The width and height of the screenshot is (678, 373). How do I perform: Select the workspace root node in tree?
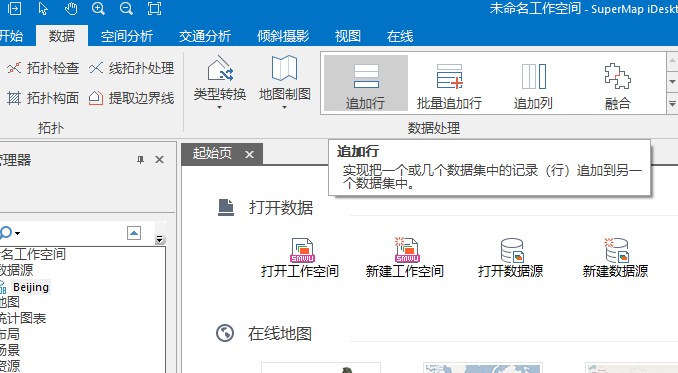pos(33,254)
